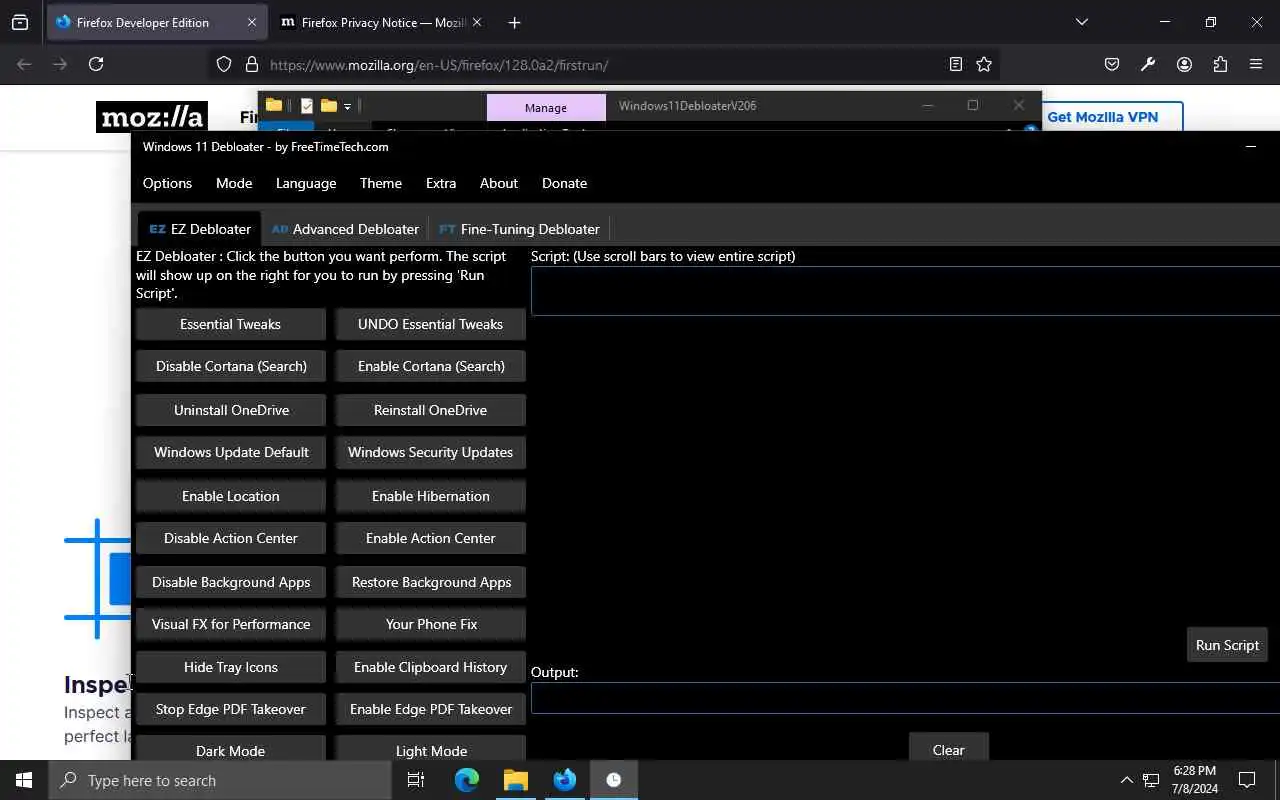Click Disable Background Apps button
Screen dimensions: 1280x800
pyautogui.click(x=231, y=582)
